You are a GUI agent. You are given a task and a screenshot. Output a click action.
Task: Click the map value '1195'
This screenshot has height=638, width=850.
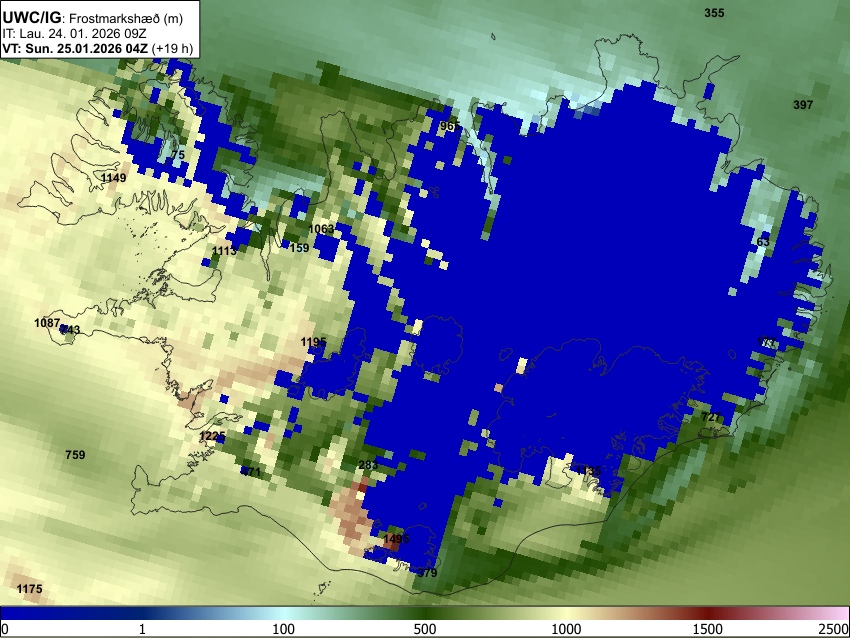pos(313,342)
